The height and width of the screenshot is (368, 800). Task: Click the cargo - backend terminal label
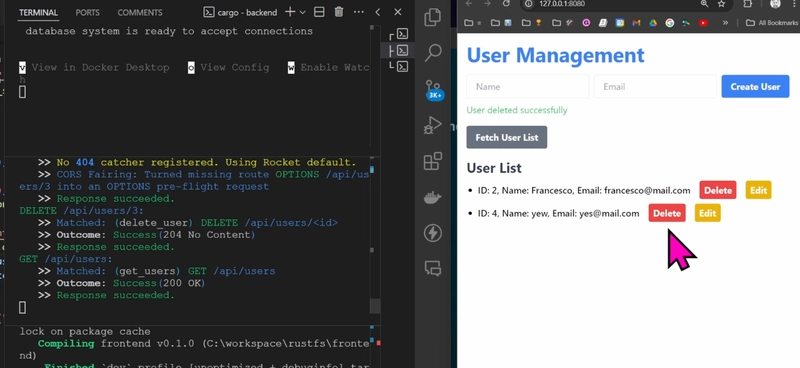tap(240, 12)
